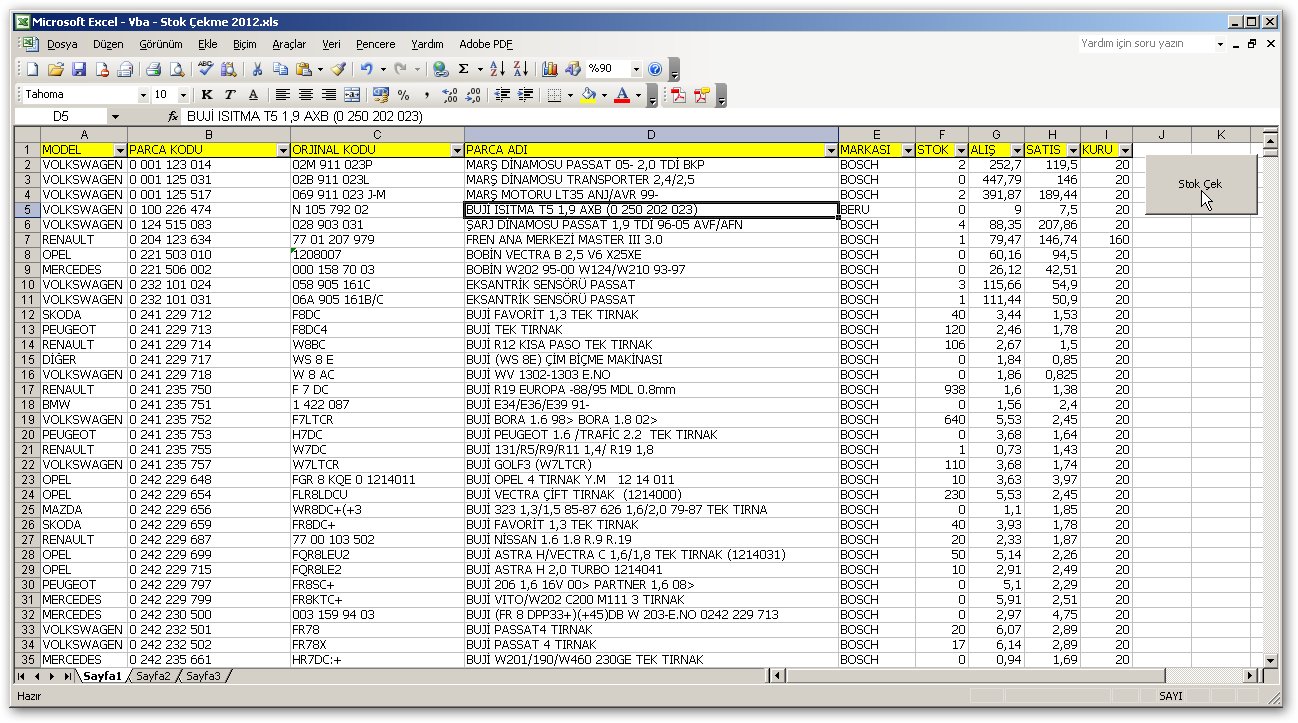Insert a hyperlink with the globe icon
The height and width of the screenshot is (723, 1298).
tap(440, 69)
